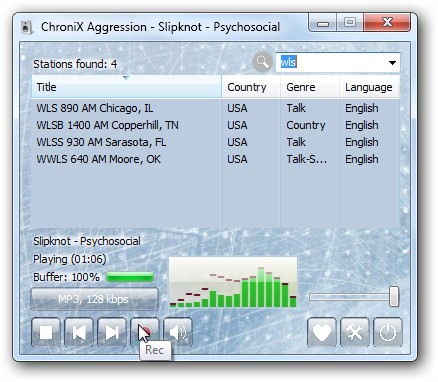
Task: Sort stations by Title column
Action: pyautogui.click(x=126, y=87)
